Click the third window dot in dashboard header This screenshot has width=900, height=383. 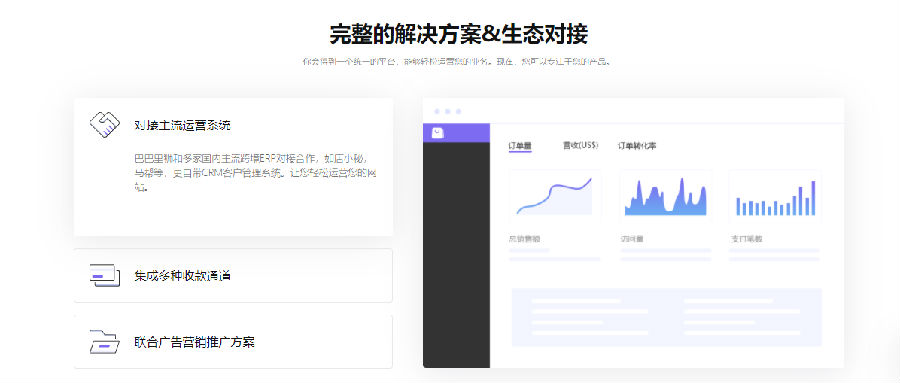click(x=458, y=111)
